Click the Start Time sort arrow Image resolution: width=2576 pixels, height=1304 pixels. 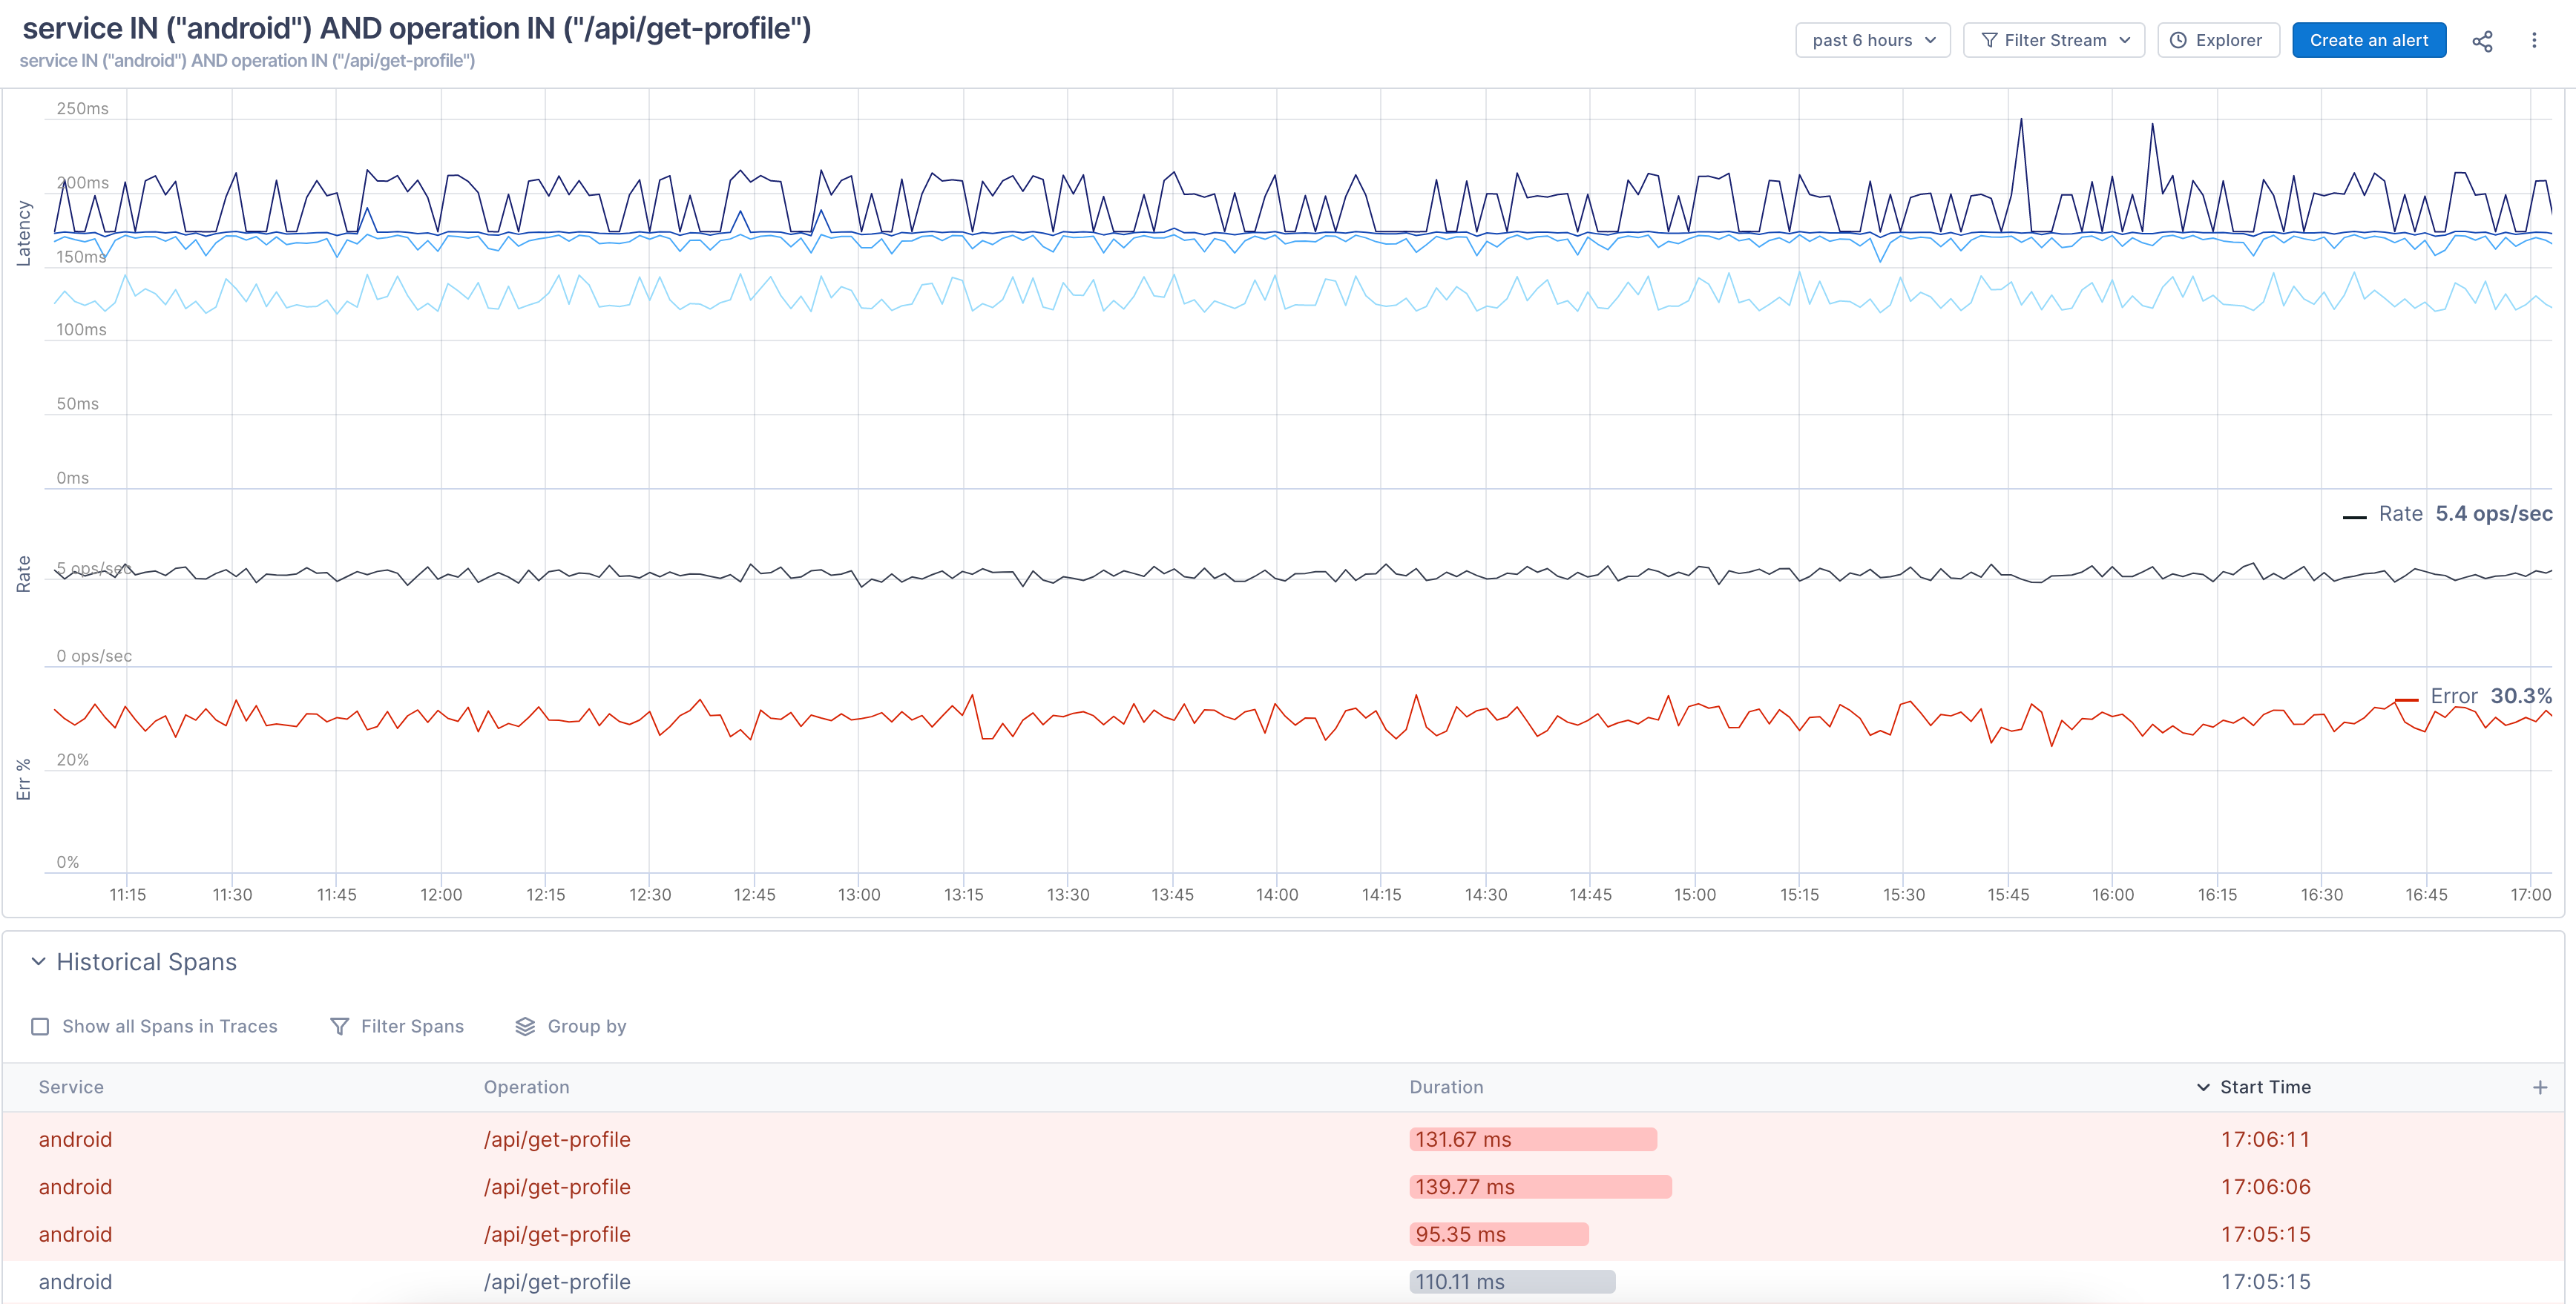coord(2203,1087)
